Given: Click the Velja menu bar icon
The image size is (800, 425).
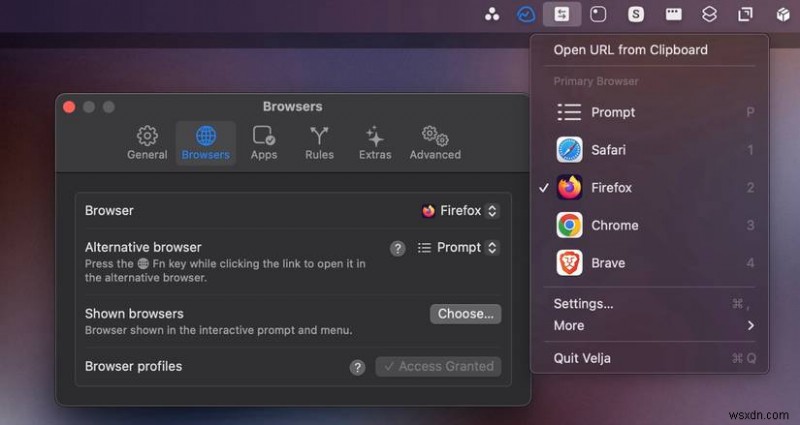Looking at the screenshot, I should point(562,14).
